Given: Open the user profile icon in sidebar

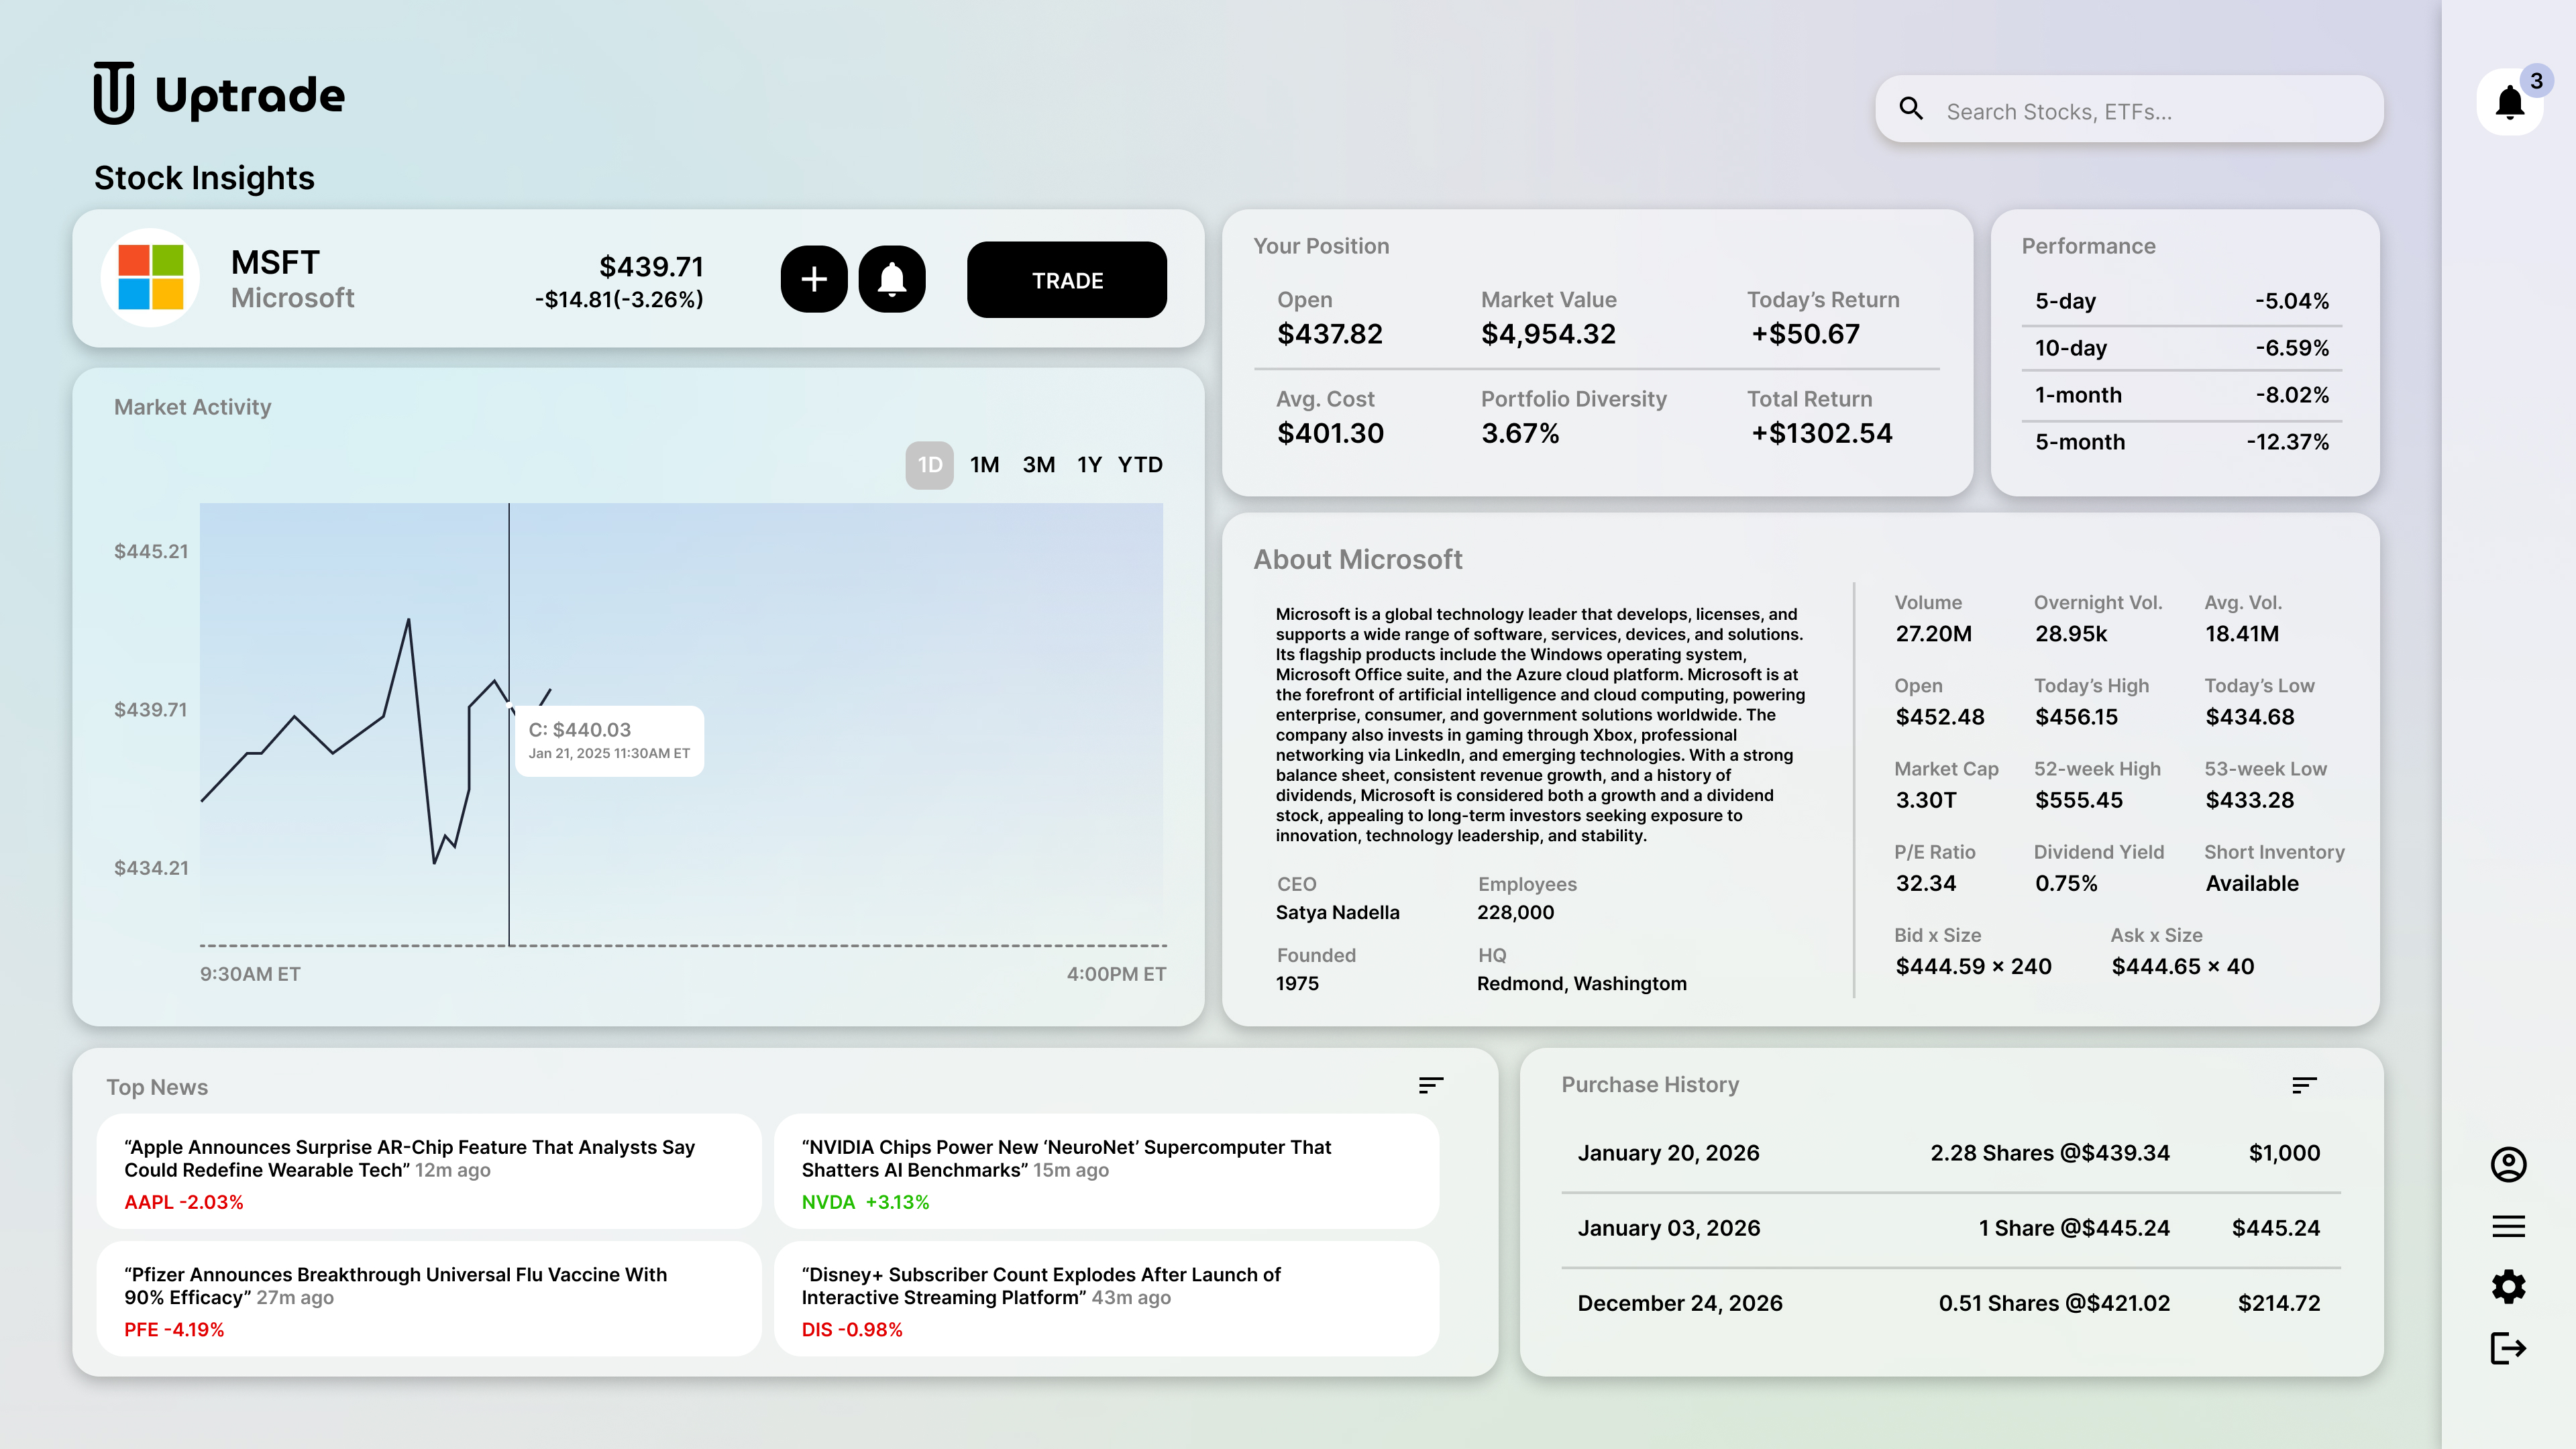Looking at the screenshot, I should (2508, 1164).
